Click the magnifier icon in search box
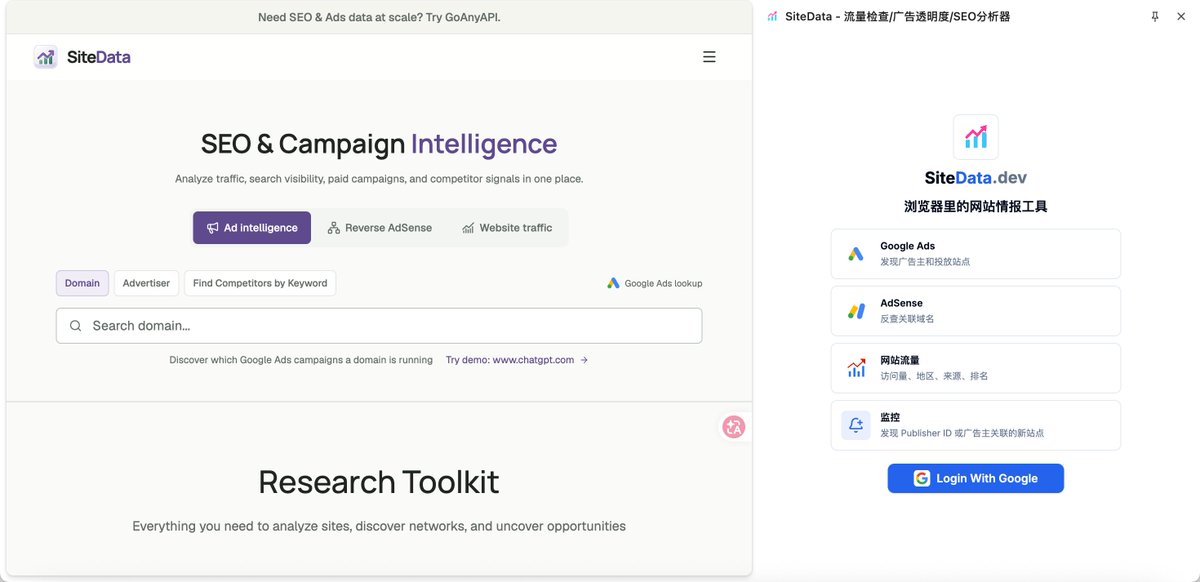The width and height of the screenshot is (1200, 582). click(76, 326)
